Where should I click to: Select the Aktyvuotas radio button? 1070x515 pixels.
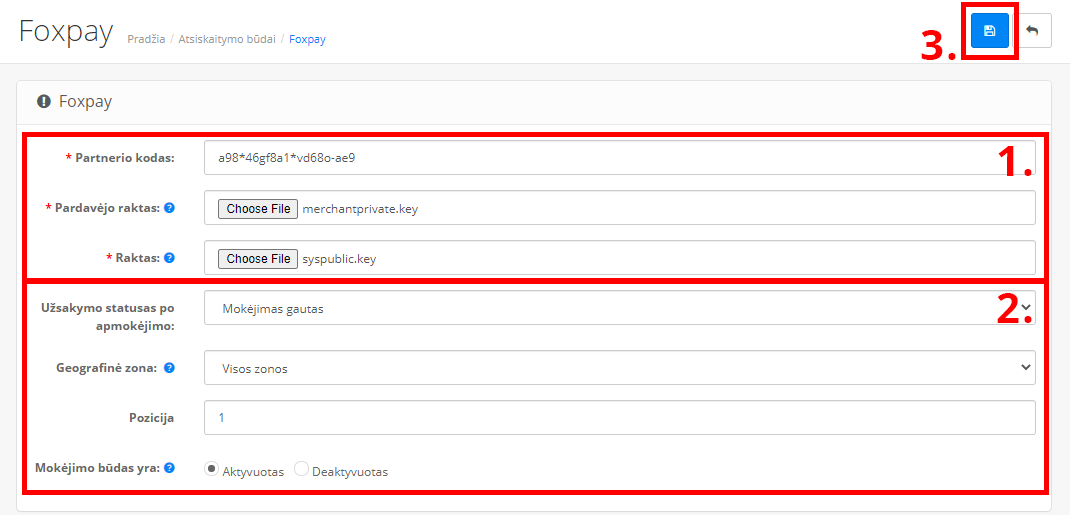(x=212, y=469)
